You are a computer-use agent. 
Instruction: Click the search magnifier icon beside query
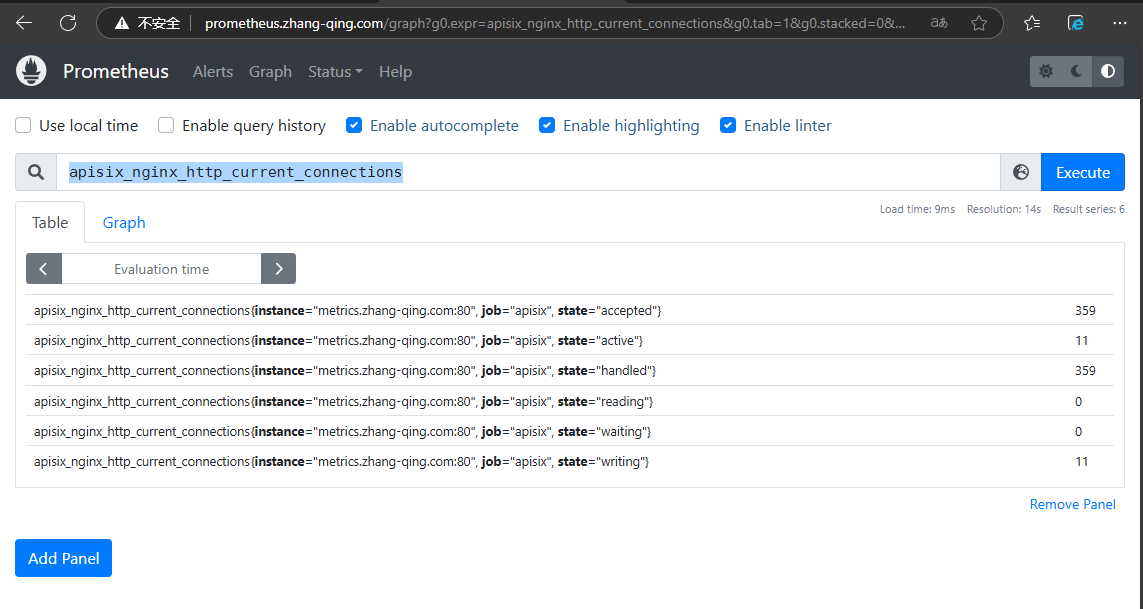click(x=36, y=172)
